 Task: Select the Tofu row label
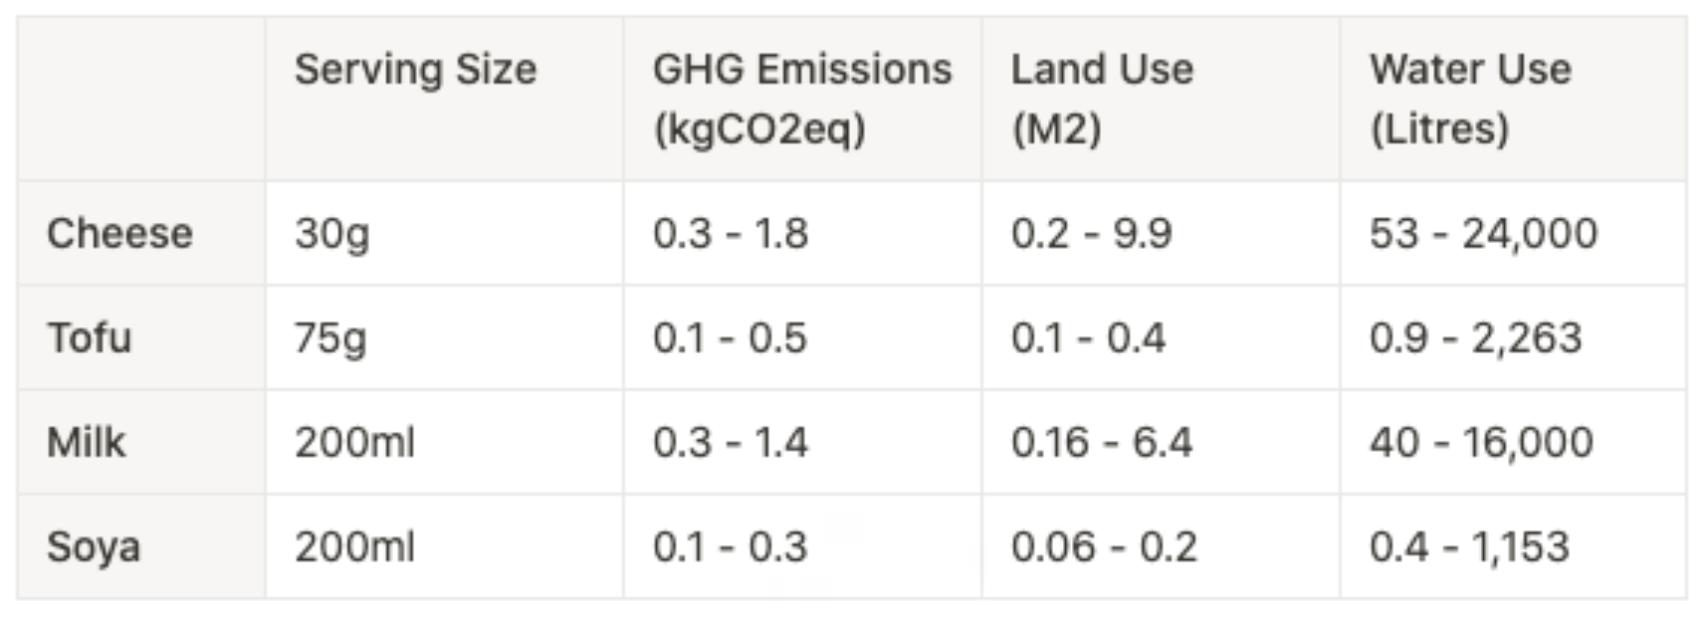click(89, 337)
